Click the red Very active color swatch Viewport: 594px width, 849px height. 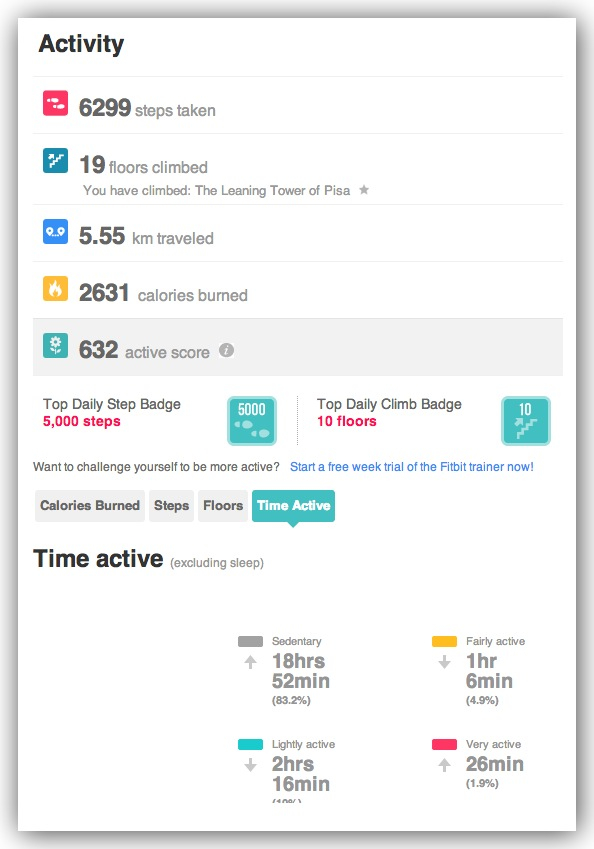[x=445, y=744]
